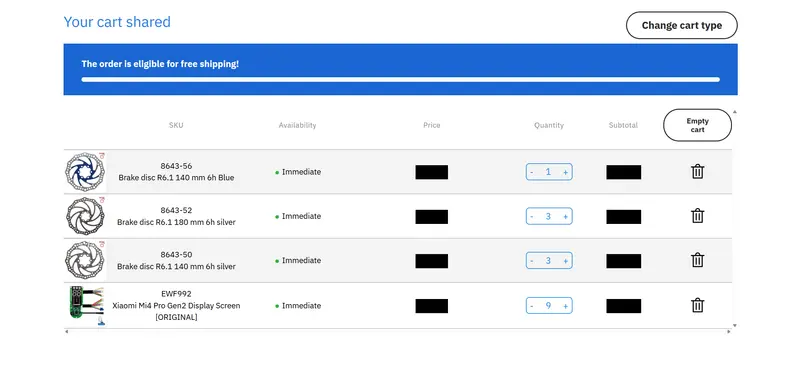Decrease quantity of 8643-56 Blue brake disc
Image resolution: width=800 pixels, height=367 pixels.
tap(532, 172)
